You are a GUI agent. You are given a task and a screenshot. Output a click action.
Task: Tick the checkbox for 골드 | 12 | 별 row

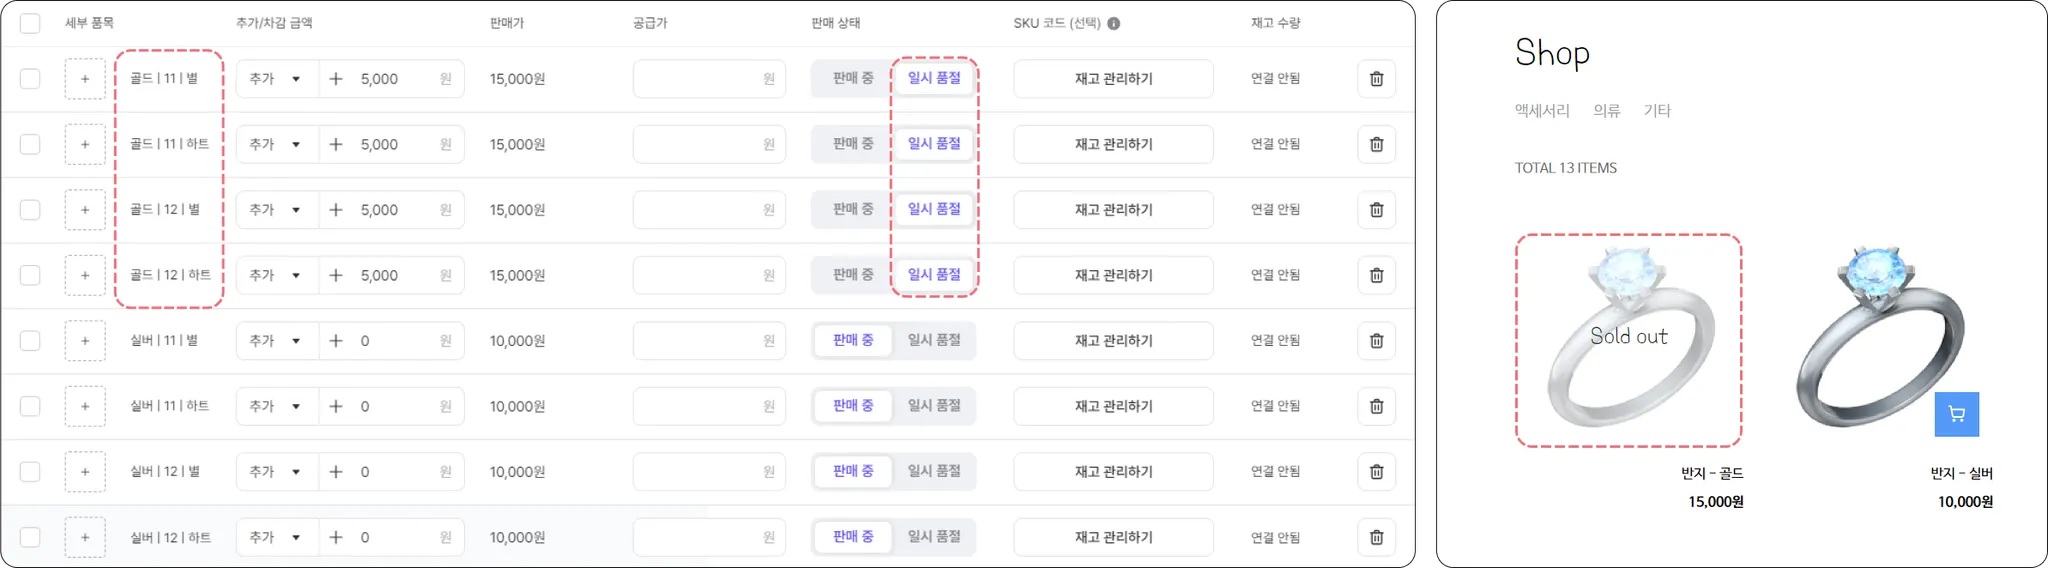click(x=30, y=210)
